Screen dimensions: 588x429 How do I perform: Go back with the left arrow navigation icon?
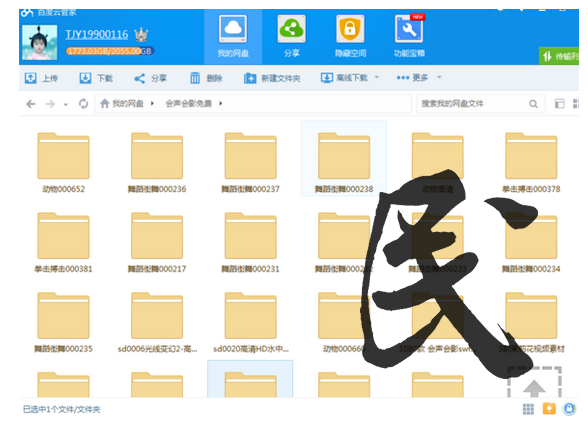click(31, 104)
